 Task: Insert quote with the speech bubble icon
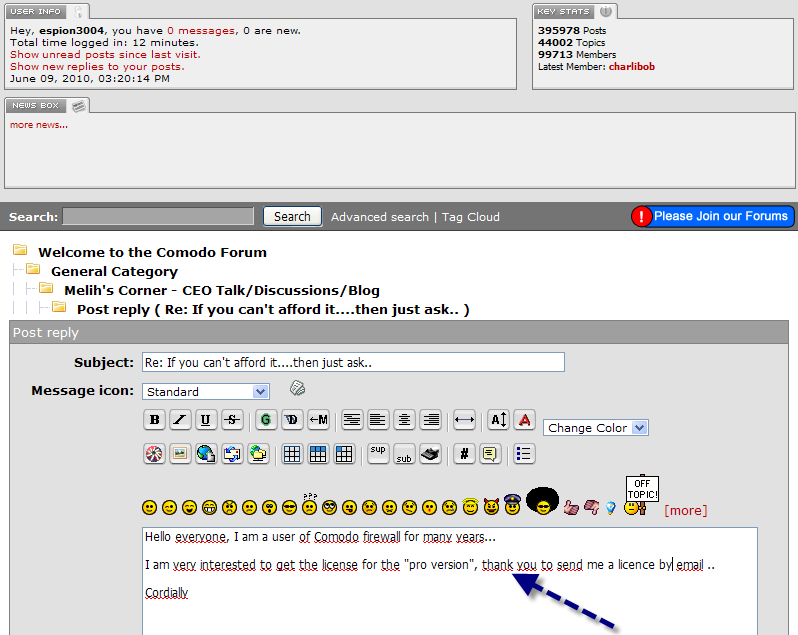490,453
